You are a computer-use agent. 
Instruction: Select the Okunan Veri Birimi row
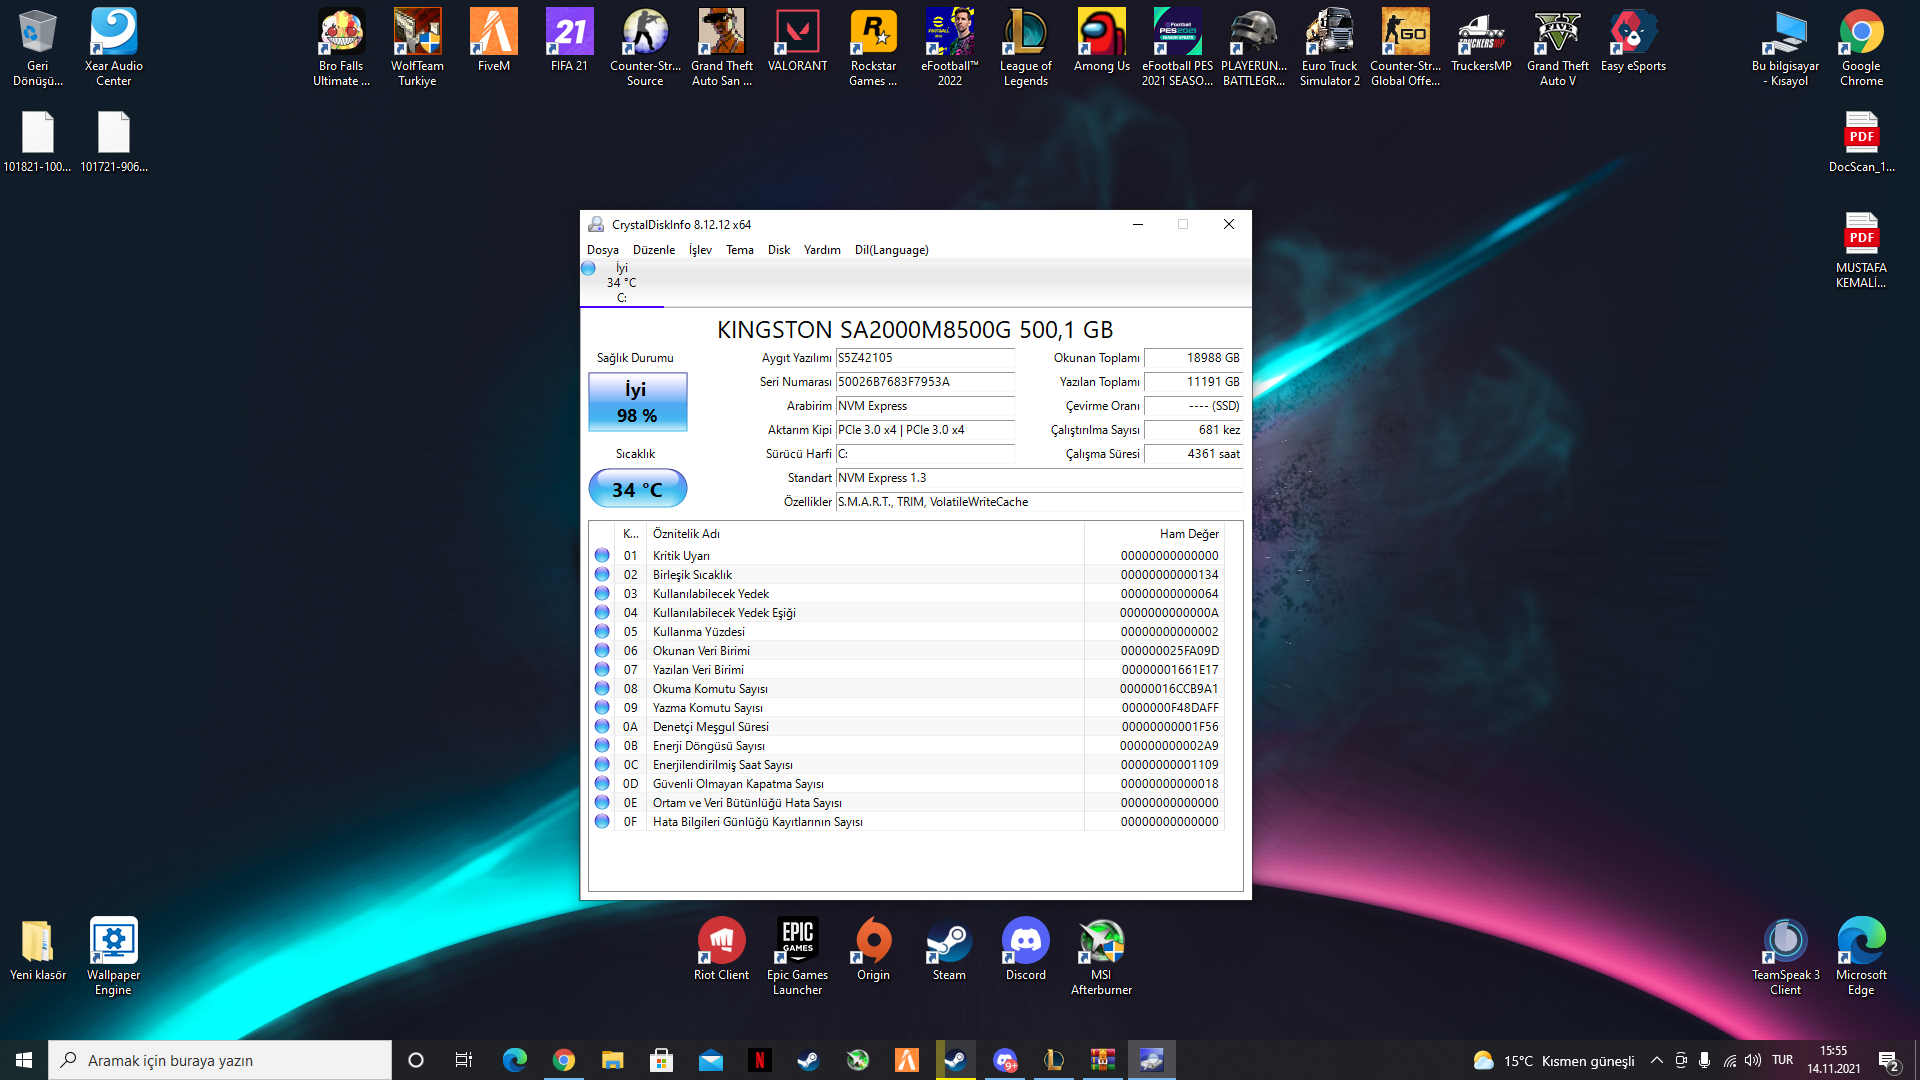pyautogui.click(x=908, y=651)
